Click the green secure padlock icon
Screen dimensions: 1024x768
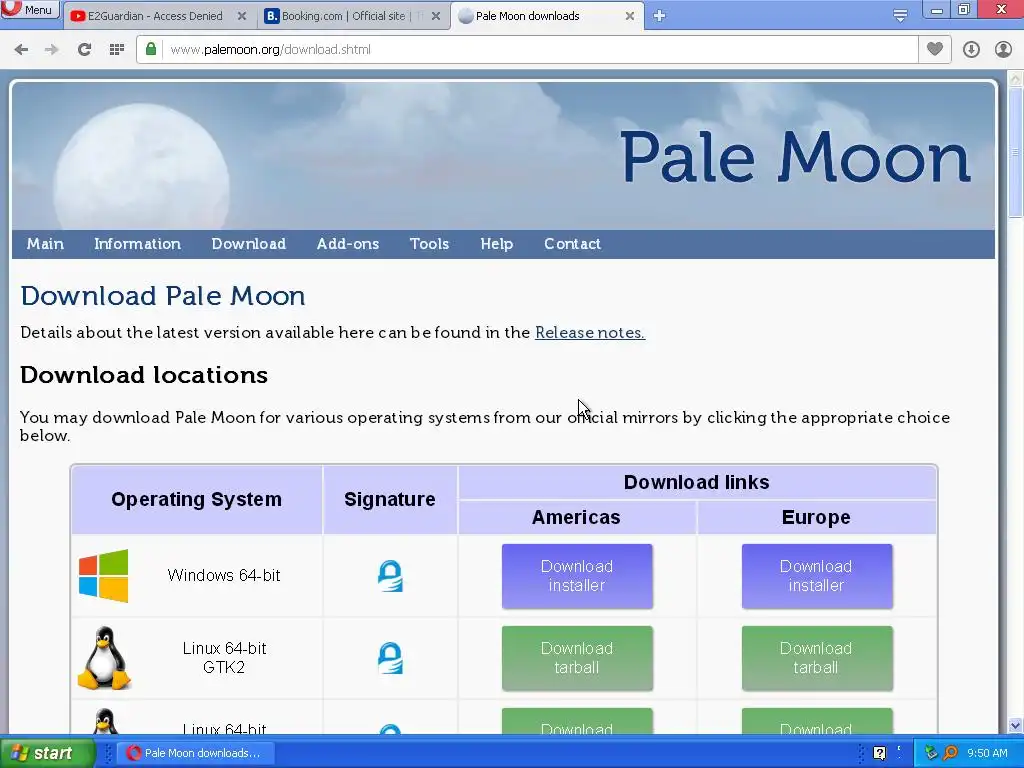(151, 49)
